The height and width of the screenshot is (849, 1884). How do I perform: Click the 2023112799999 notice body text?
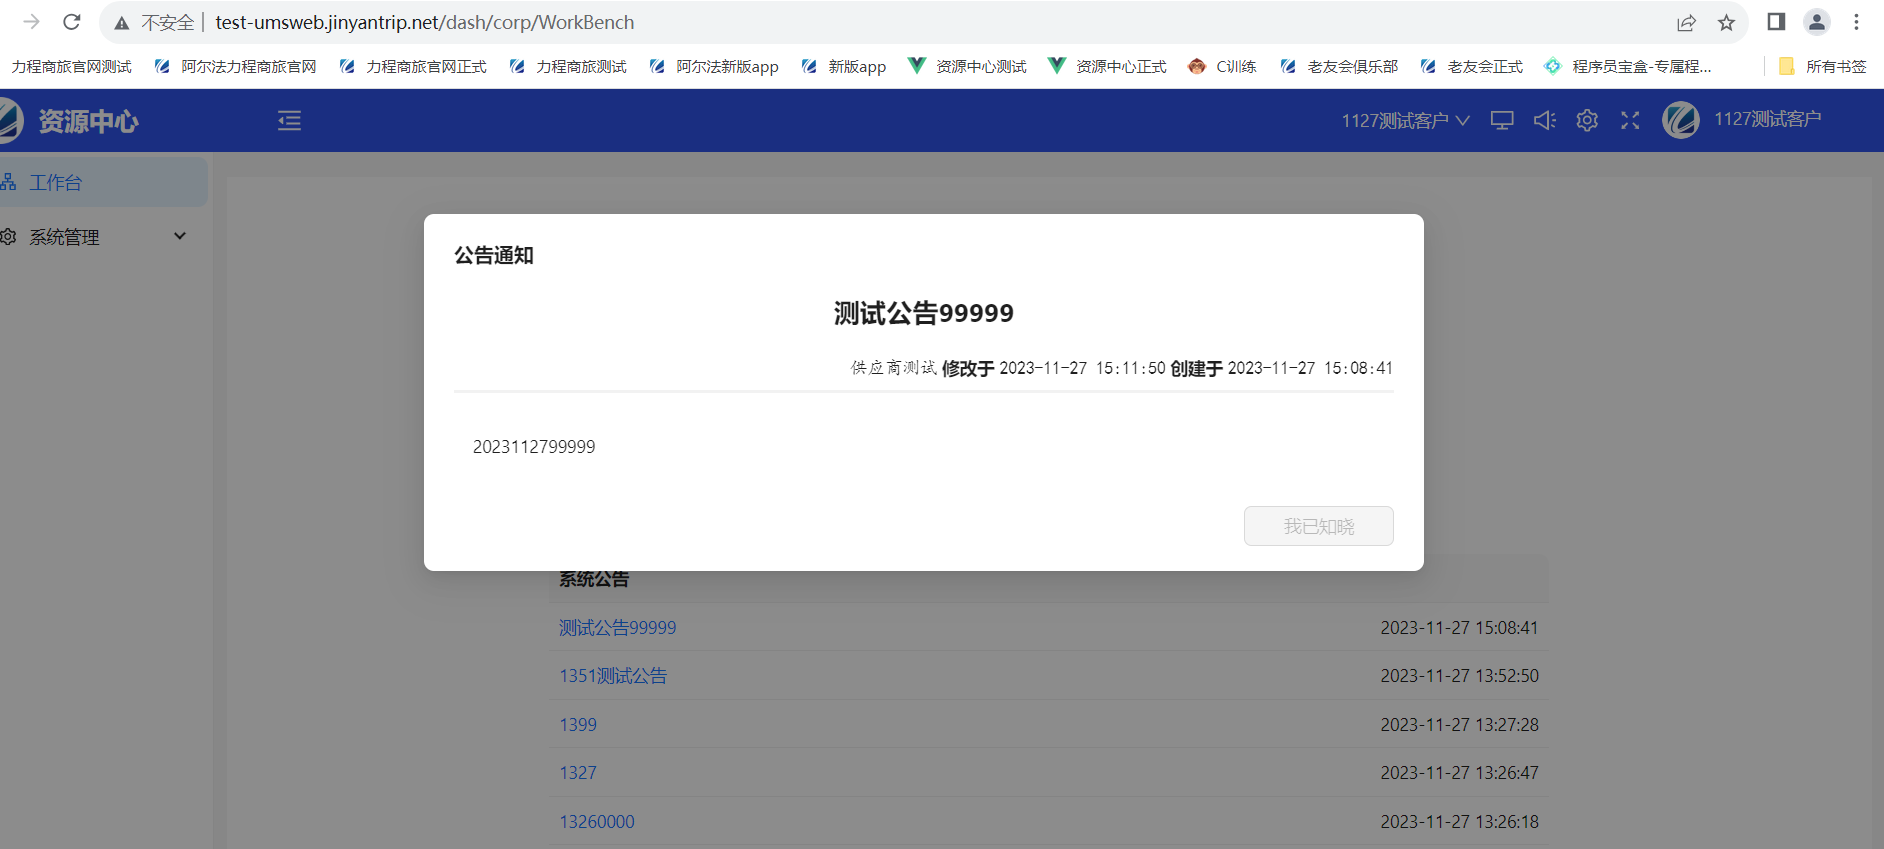(x=534, y=447)
